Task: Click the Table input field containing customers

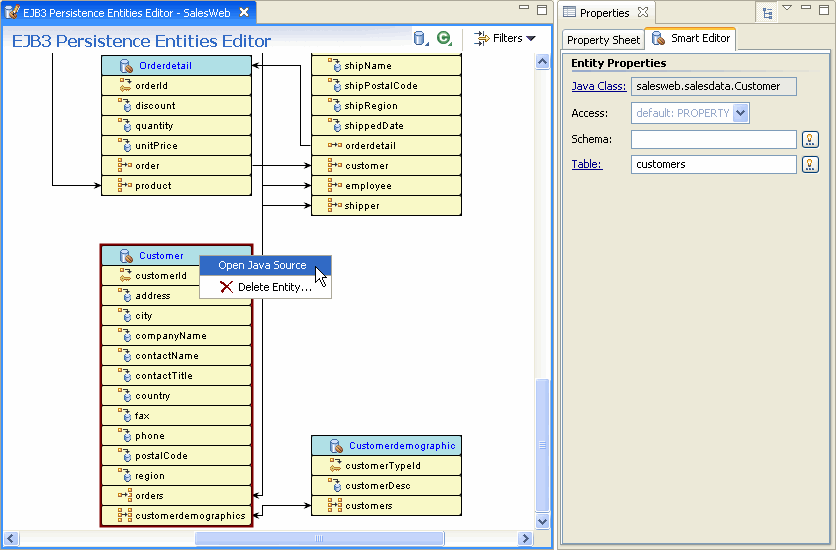Action: point(714,165)
